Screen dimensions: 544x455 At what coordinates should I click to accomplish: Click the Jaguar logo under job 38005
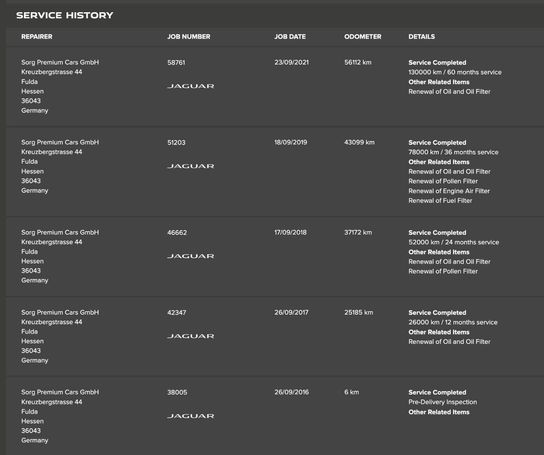click(190, 416)
